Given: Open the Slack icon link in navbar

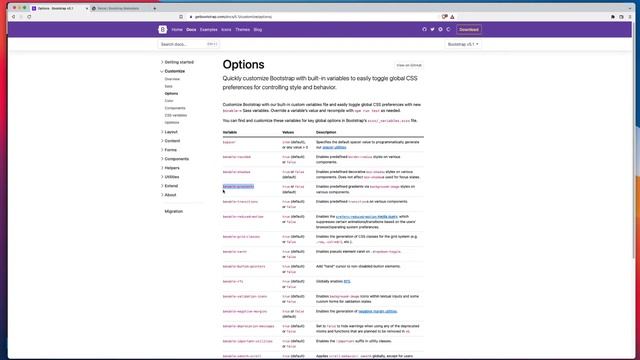Looking at the screenshot, I should pos(440,29).
